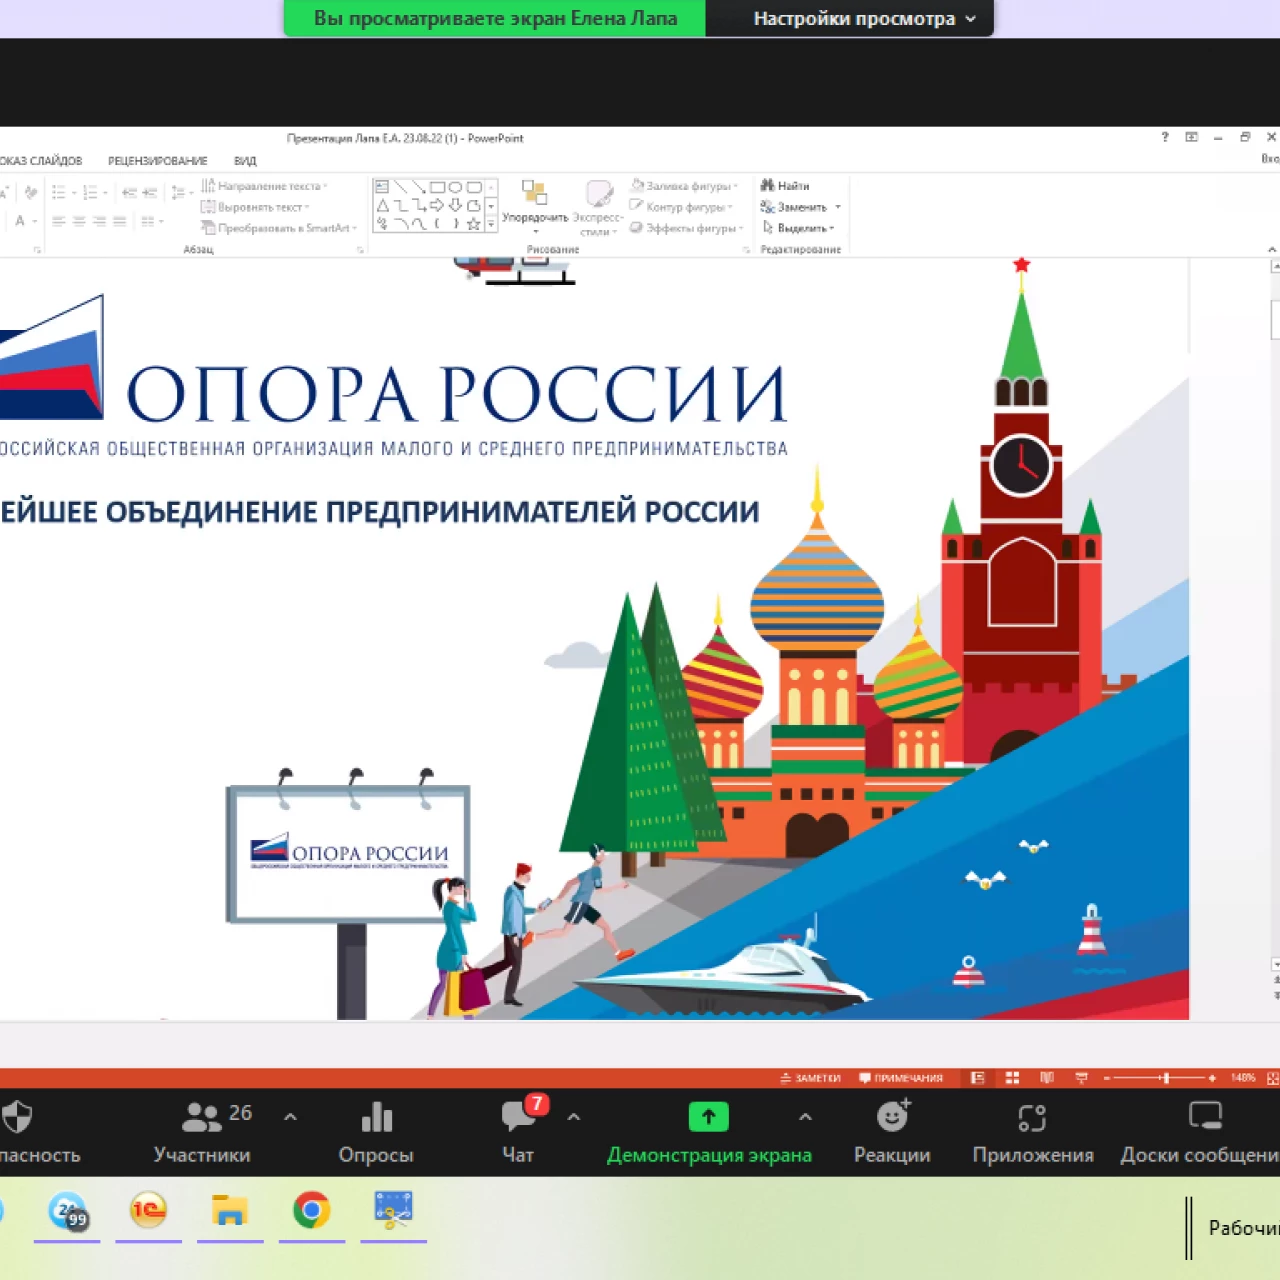This screenshot has width=1280, height=1280.
Task: Switch to Normal view in status bar
Action: click(978, 1077)
